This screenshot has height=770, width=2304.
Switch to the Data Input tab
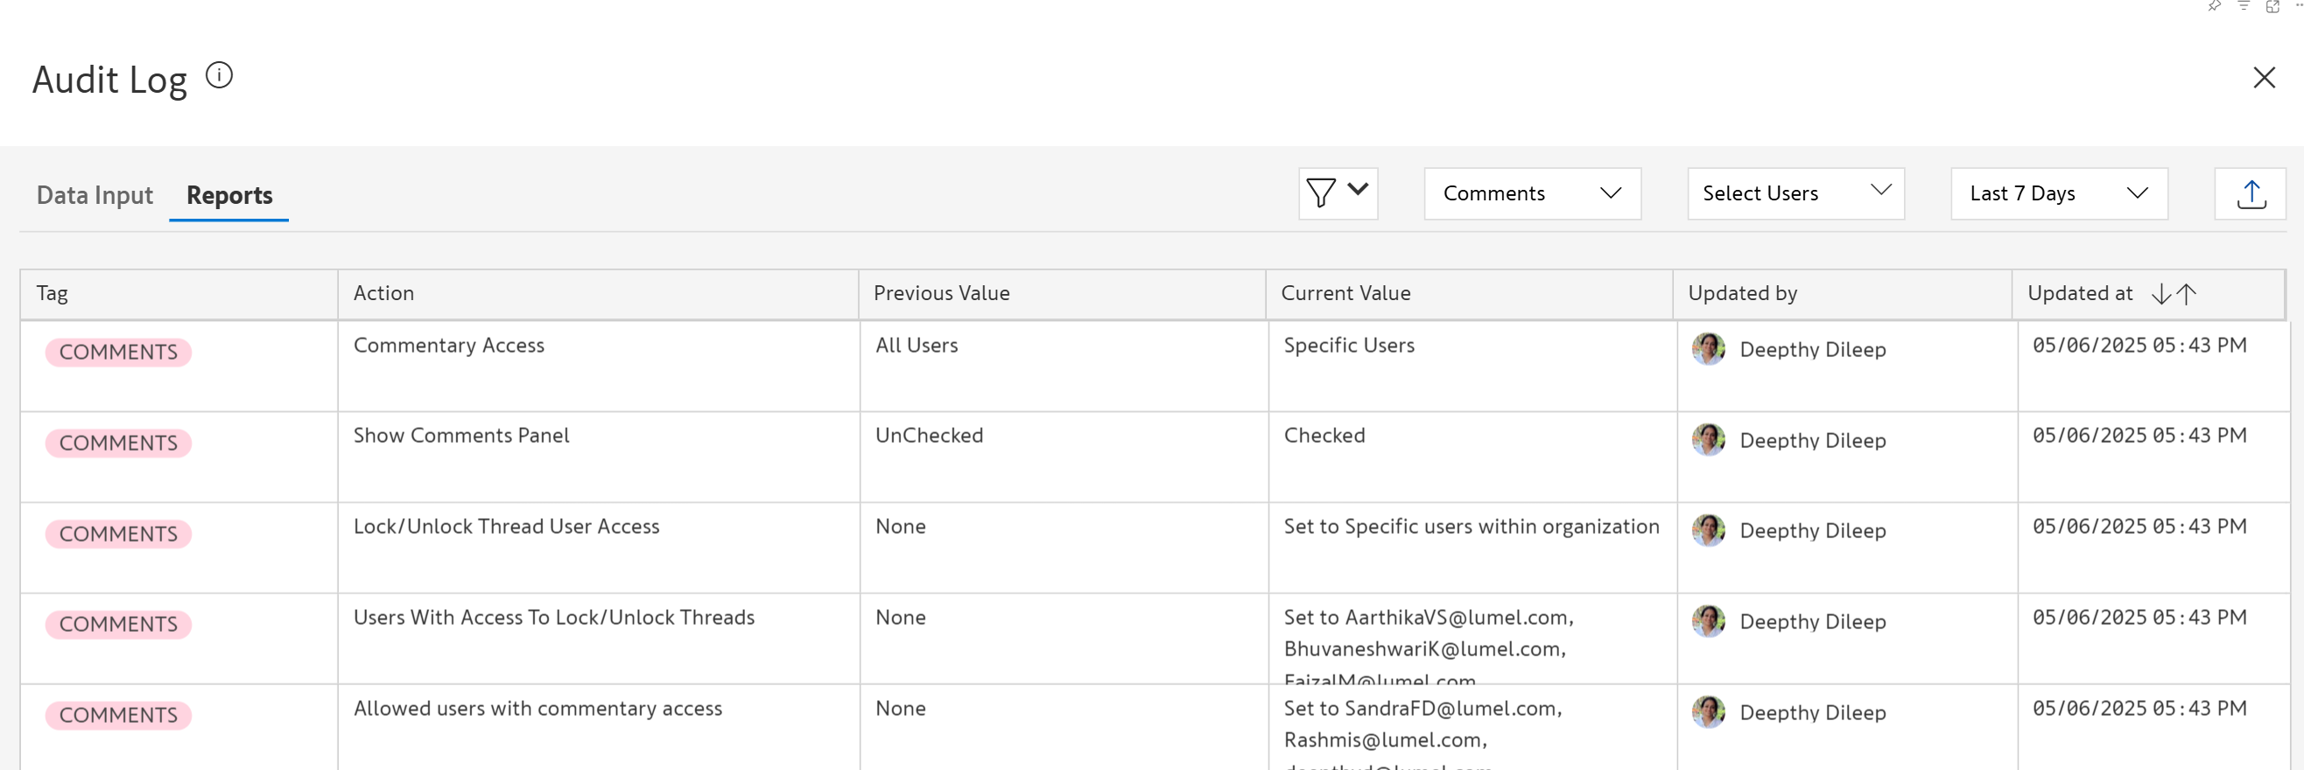click(x=95, y=195)
